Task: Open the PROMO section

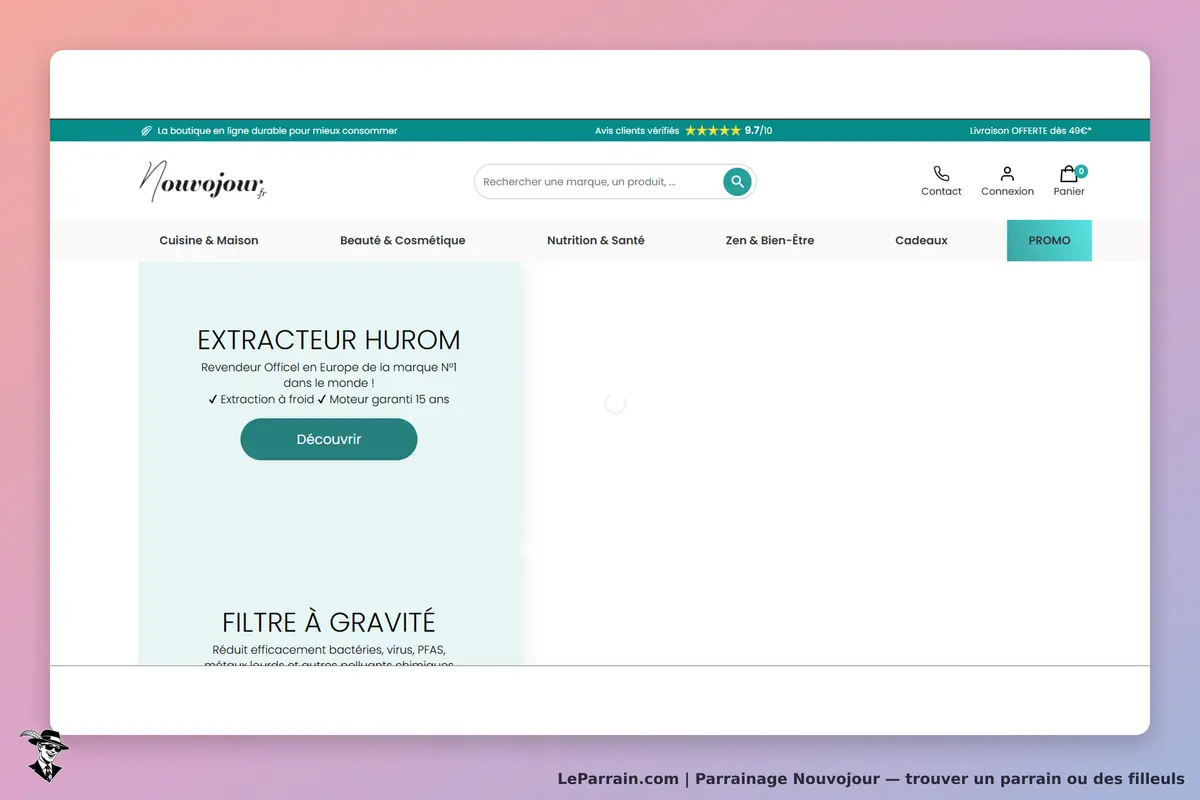Action: [x=1049, y=240]
